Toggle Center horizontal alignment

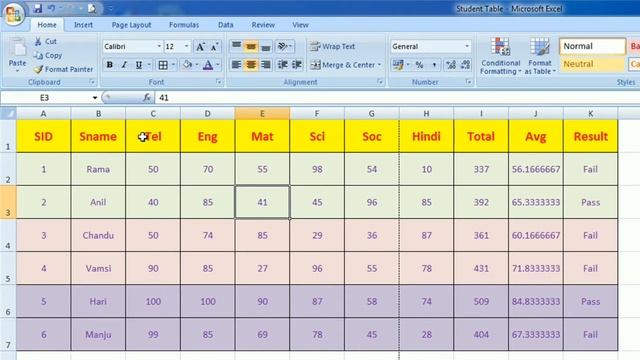click(x=251, y=64)
